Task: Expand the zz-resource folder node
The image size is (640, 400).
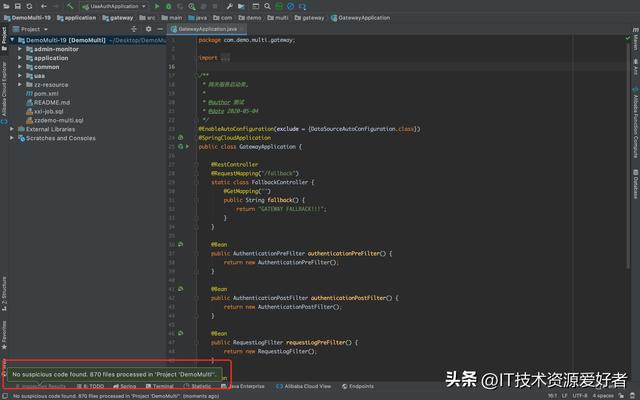Action: (20, 84)
